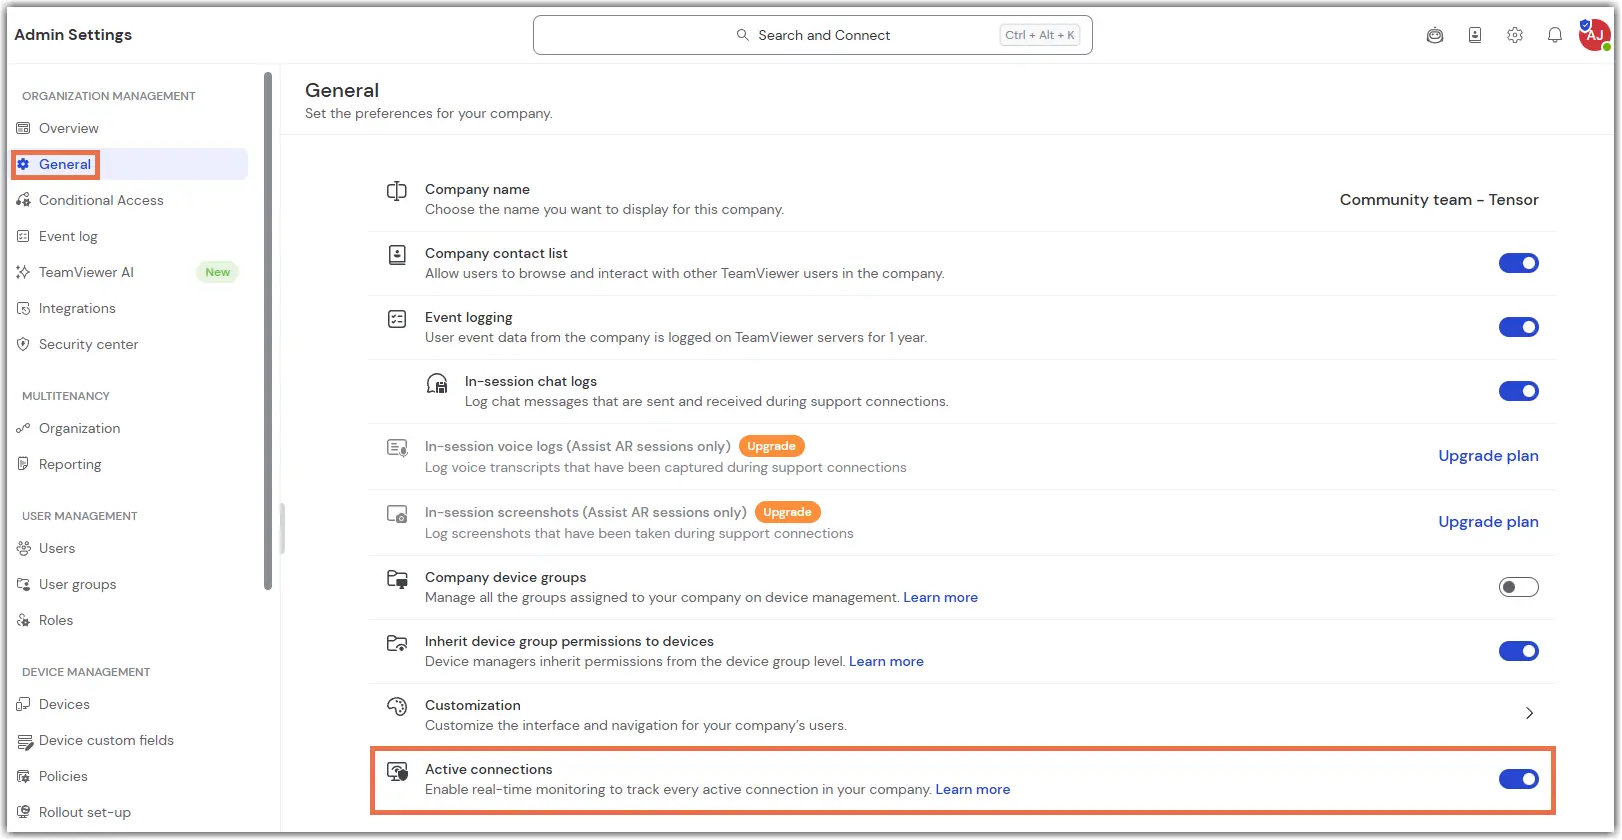Click the Rollout set-up sidebar icon

pyautogui.click(x=23, y=812)
